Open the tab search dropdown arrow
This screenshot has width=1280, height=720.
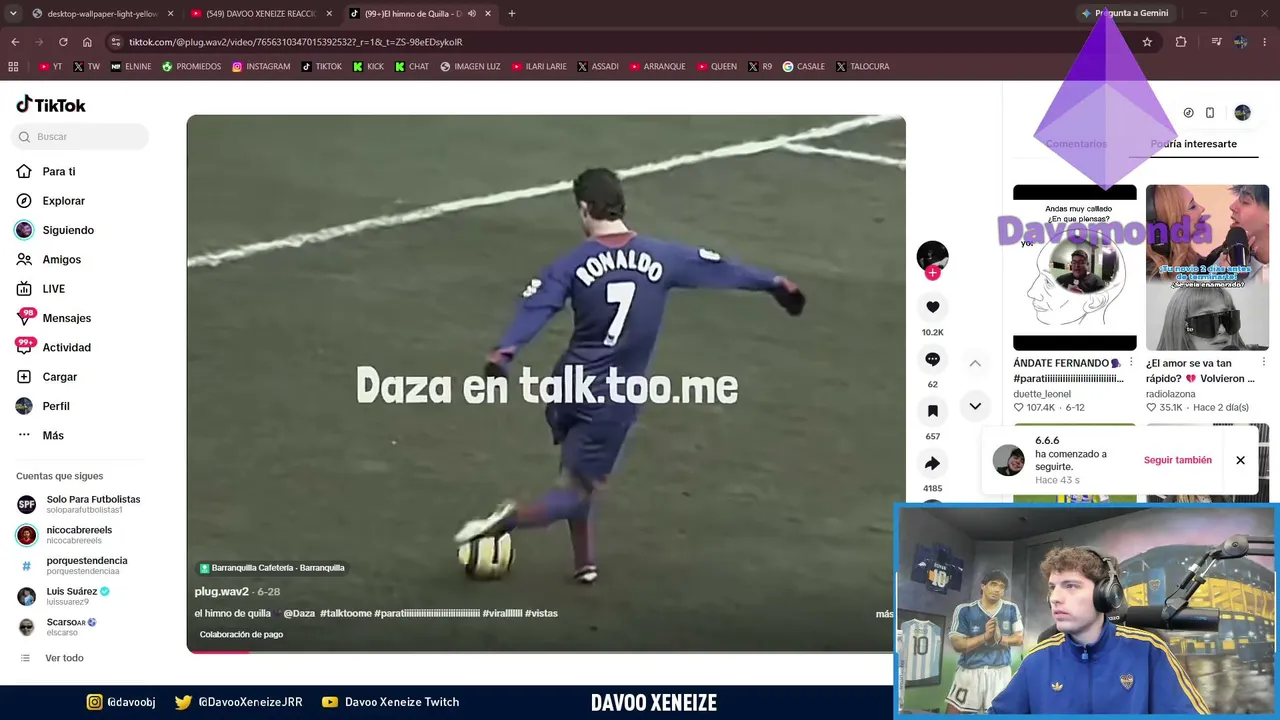tap(13, 14)
